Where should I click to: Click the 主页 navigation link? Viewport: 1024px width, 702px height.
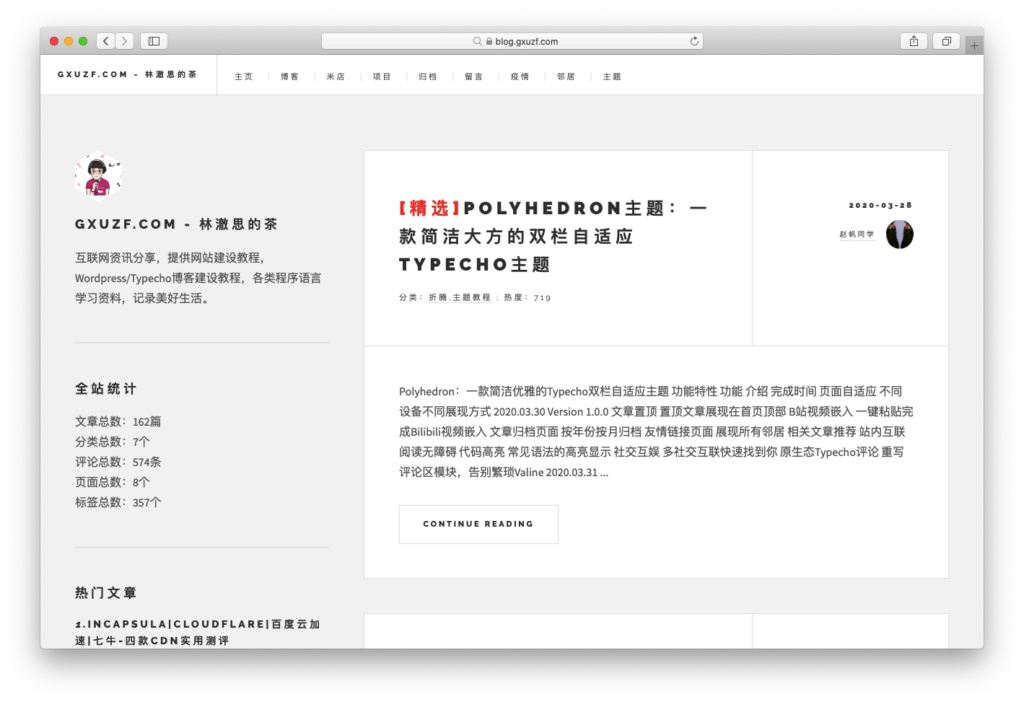click(x=243, y=75)
